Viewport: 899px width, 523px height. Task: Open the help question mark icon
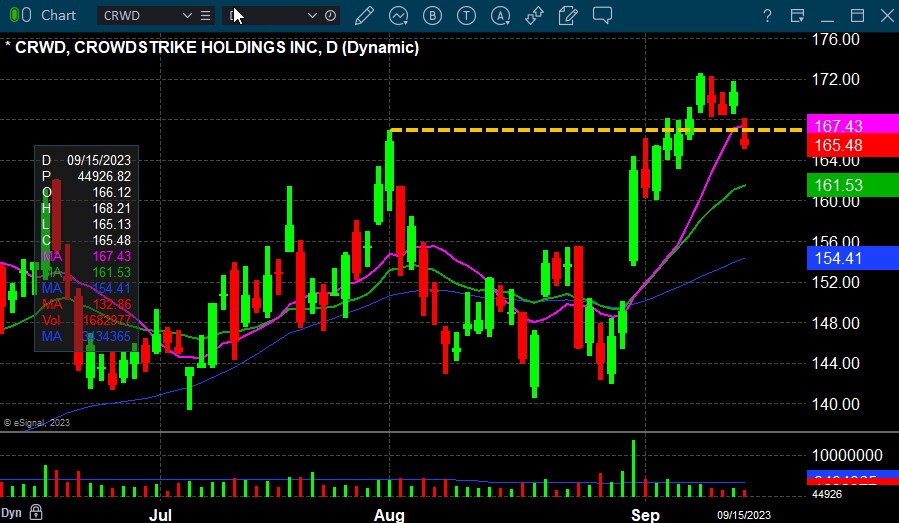pos(767,16)
